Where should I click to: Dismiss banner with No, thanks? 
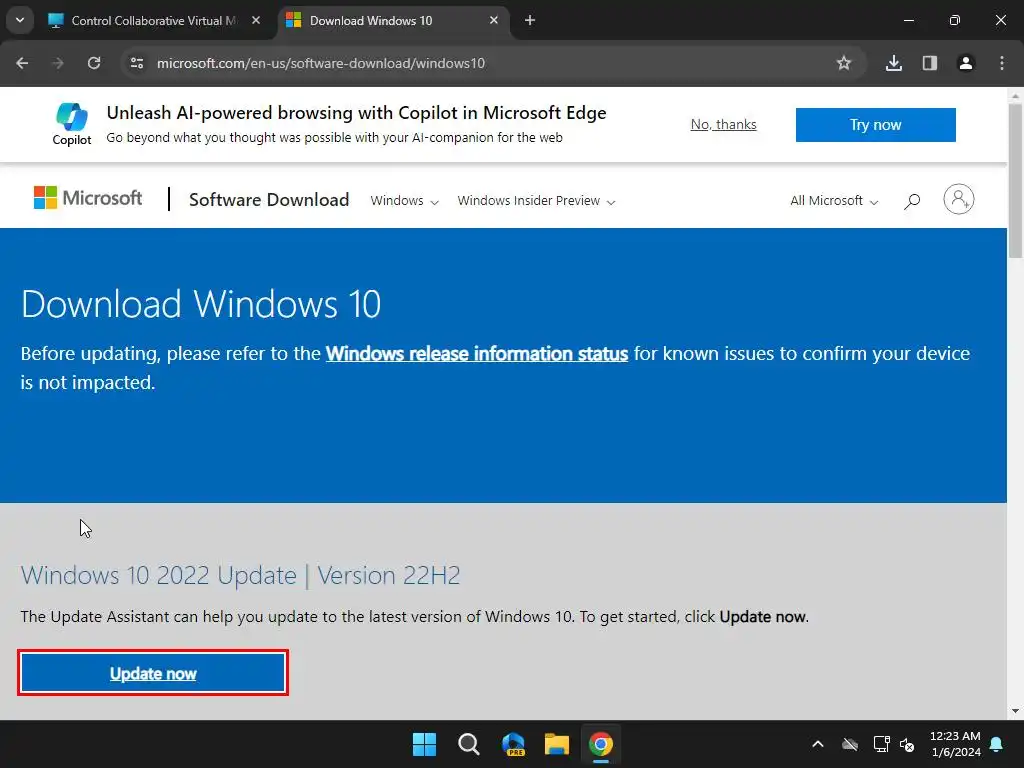point(724,124)
